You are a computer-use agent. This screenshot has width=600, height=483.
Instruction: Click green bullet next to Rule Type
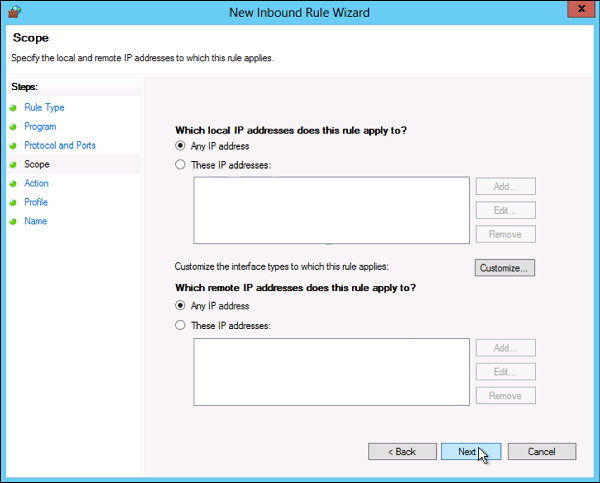(13, 108)
